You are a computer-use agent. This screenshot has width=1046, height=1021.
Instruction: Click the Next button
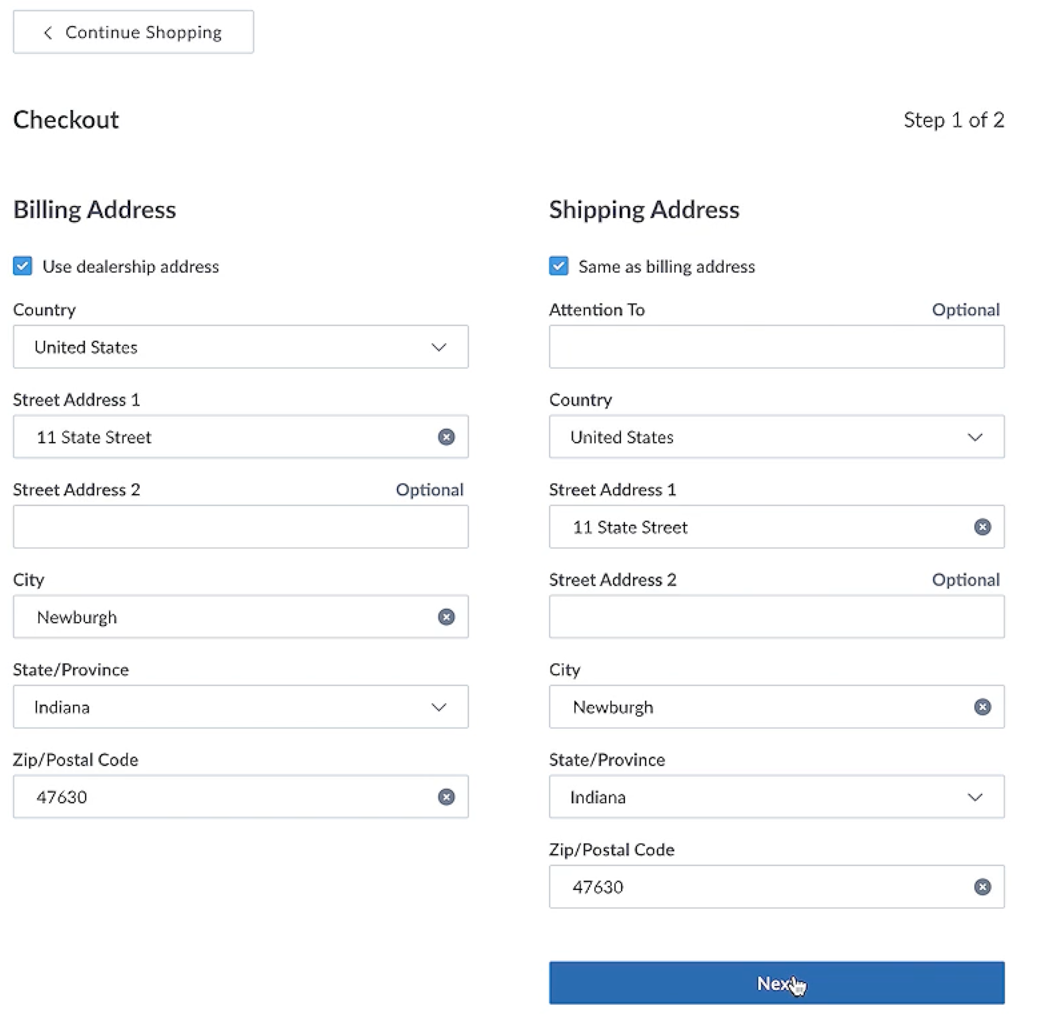coord(776,982)
